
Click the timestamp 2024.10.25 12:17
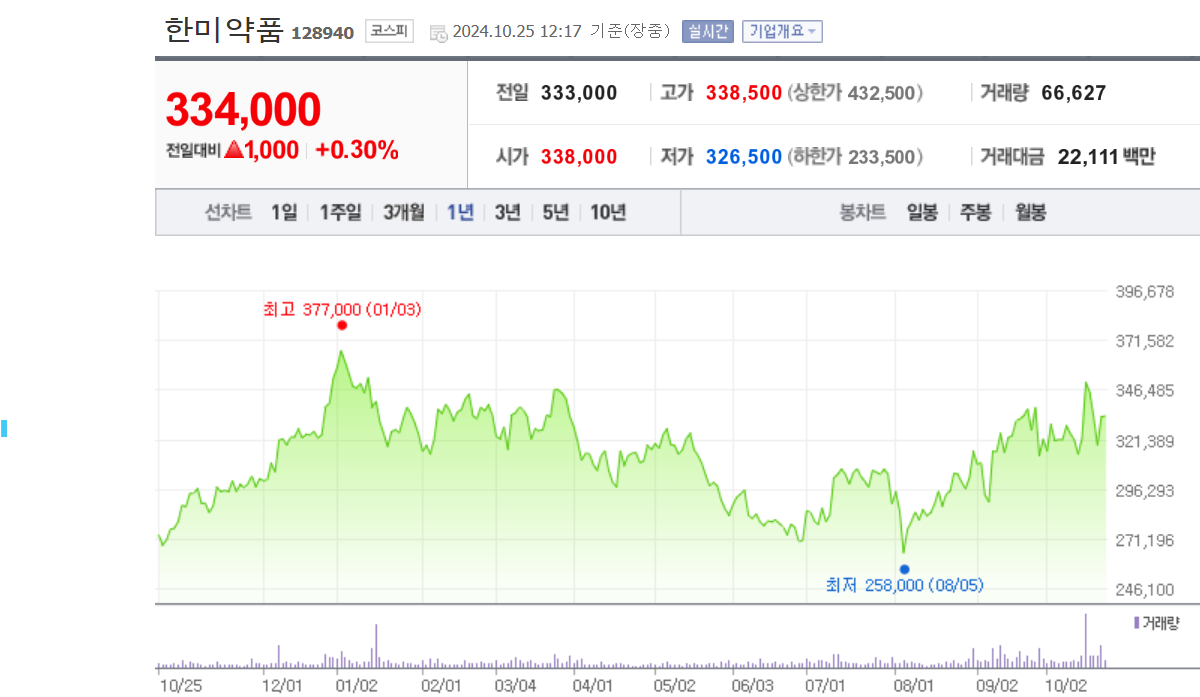pyautogui.click(x=517, y=32)
